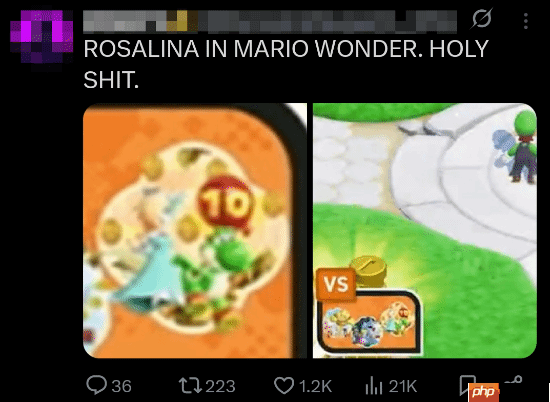Click the 36 replies count

coord(121,386)
